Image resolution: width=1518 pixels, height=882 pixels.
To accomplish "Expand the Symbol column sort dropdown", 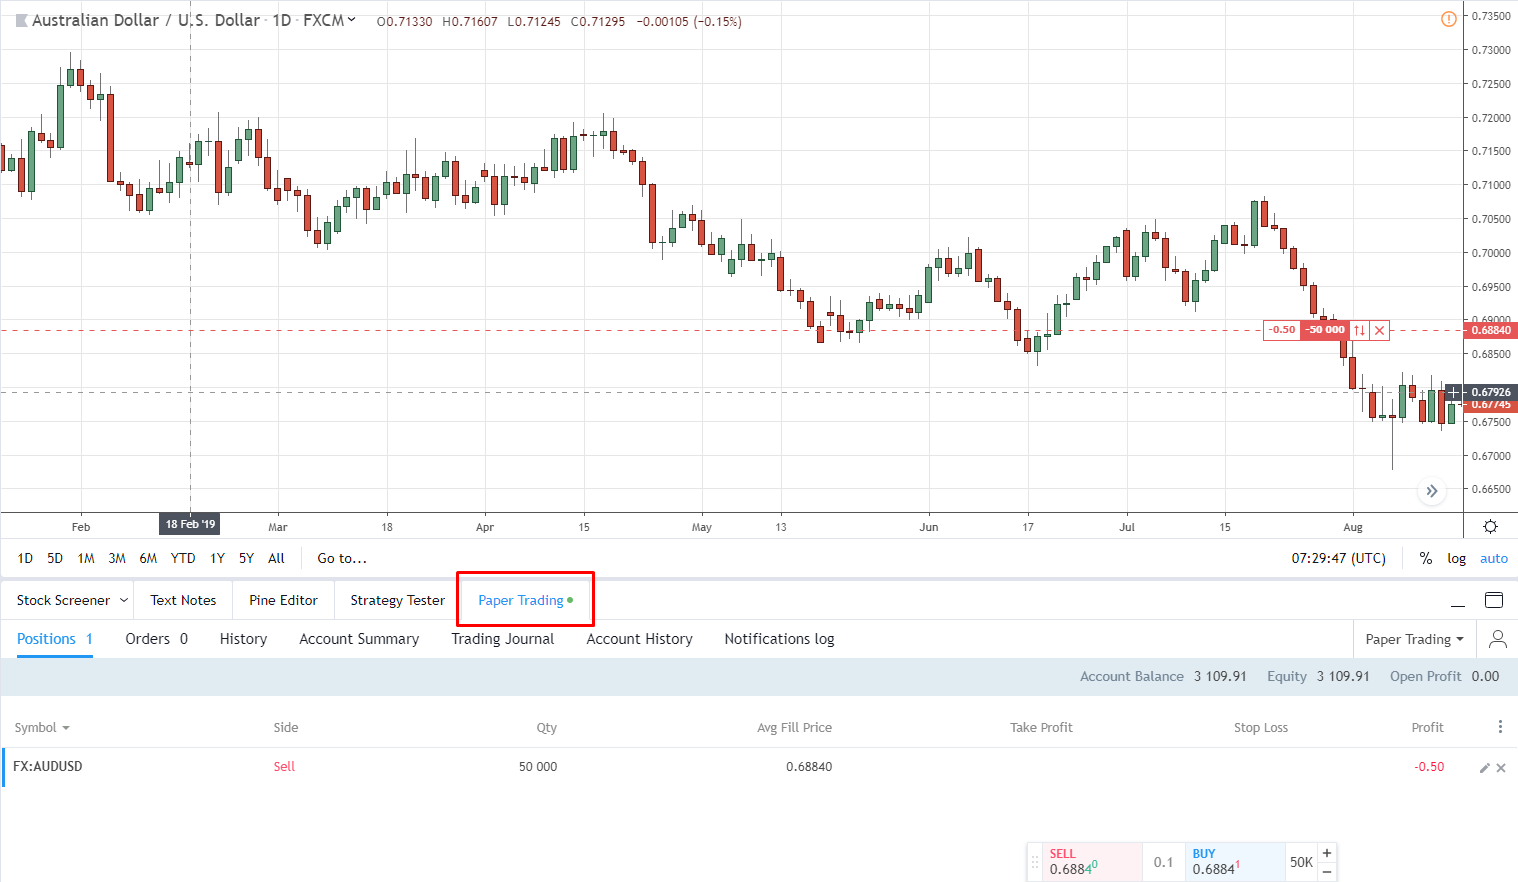I will pos(66,728).
